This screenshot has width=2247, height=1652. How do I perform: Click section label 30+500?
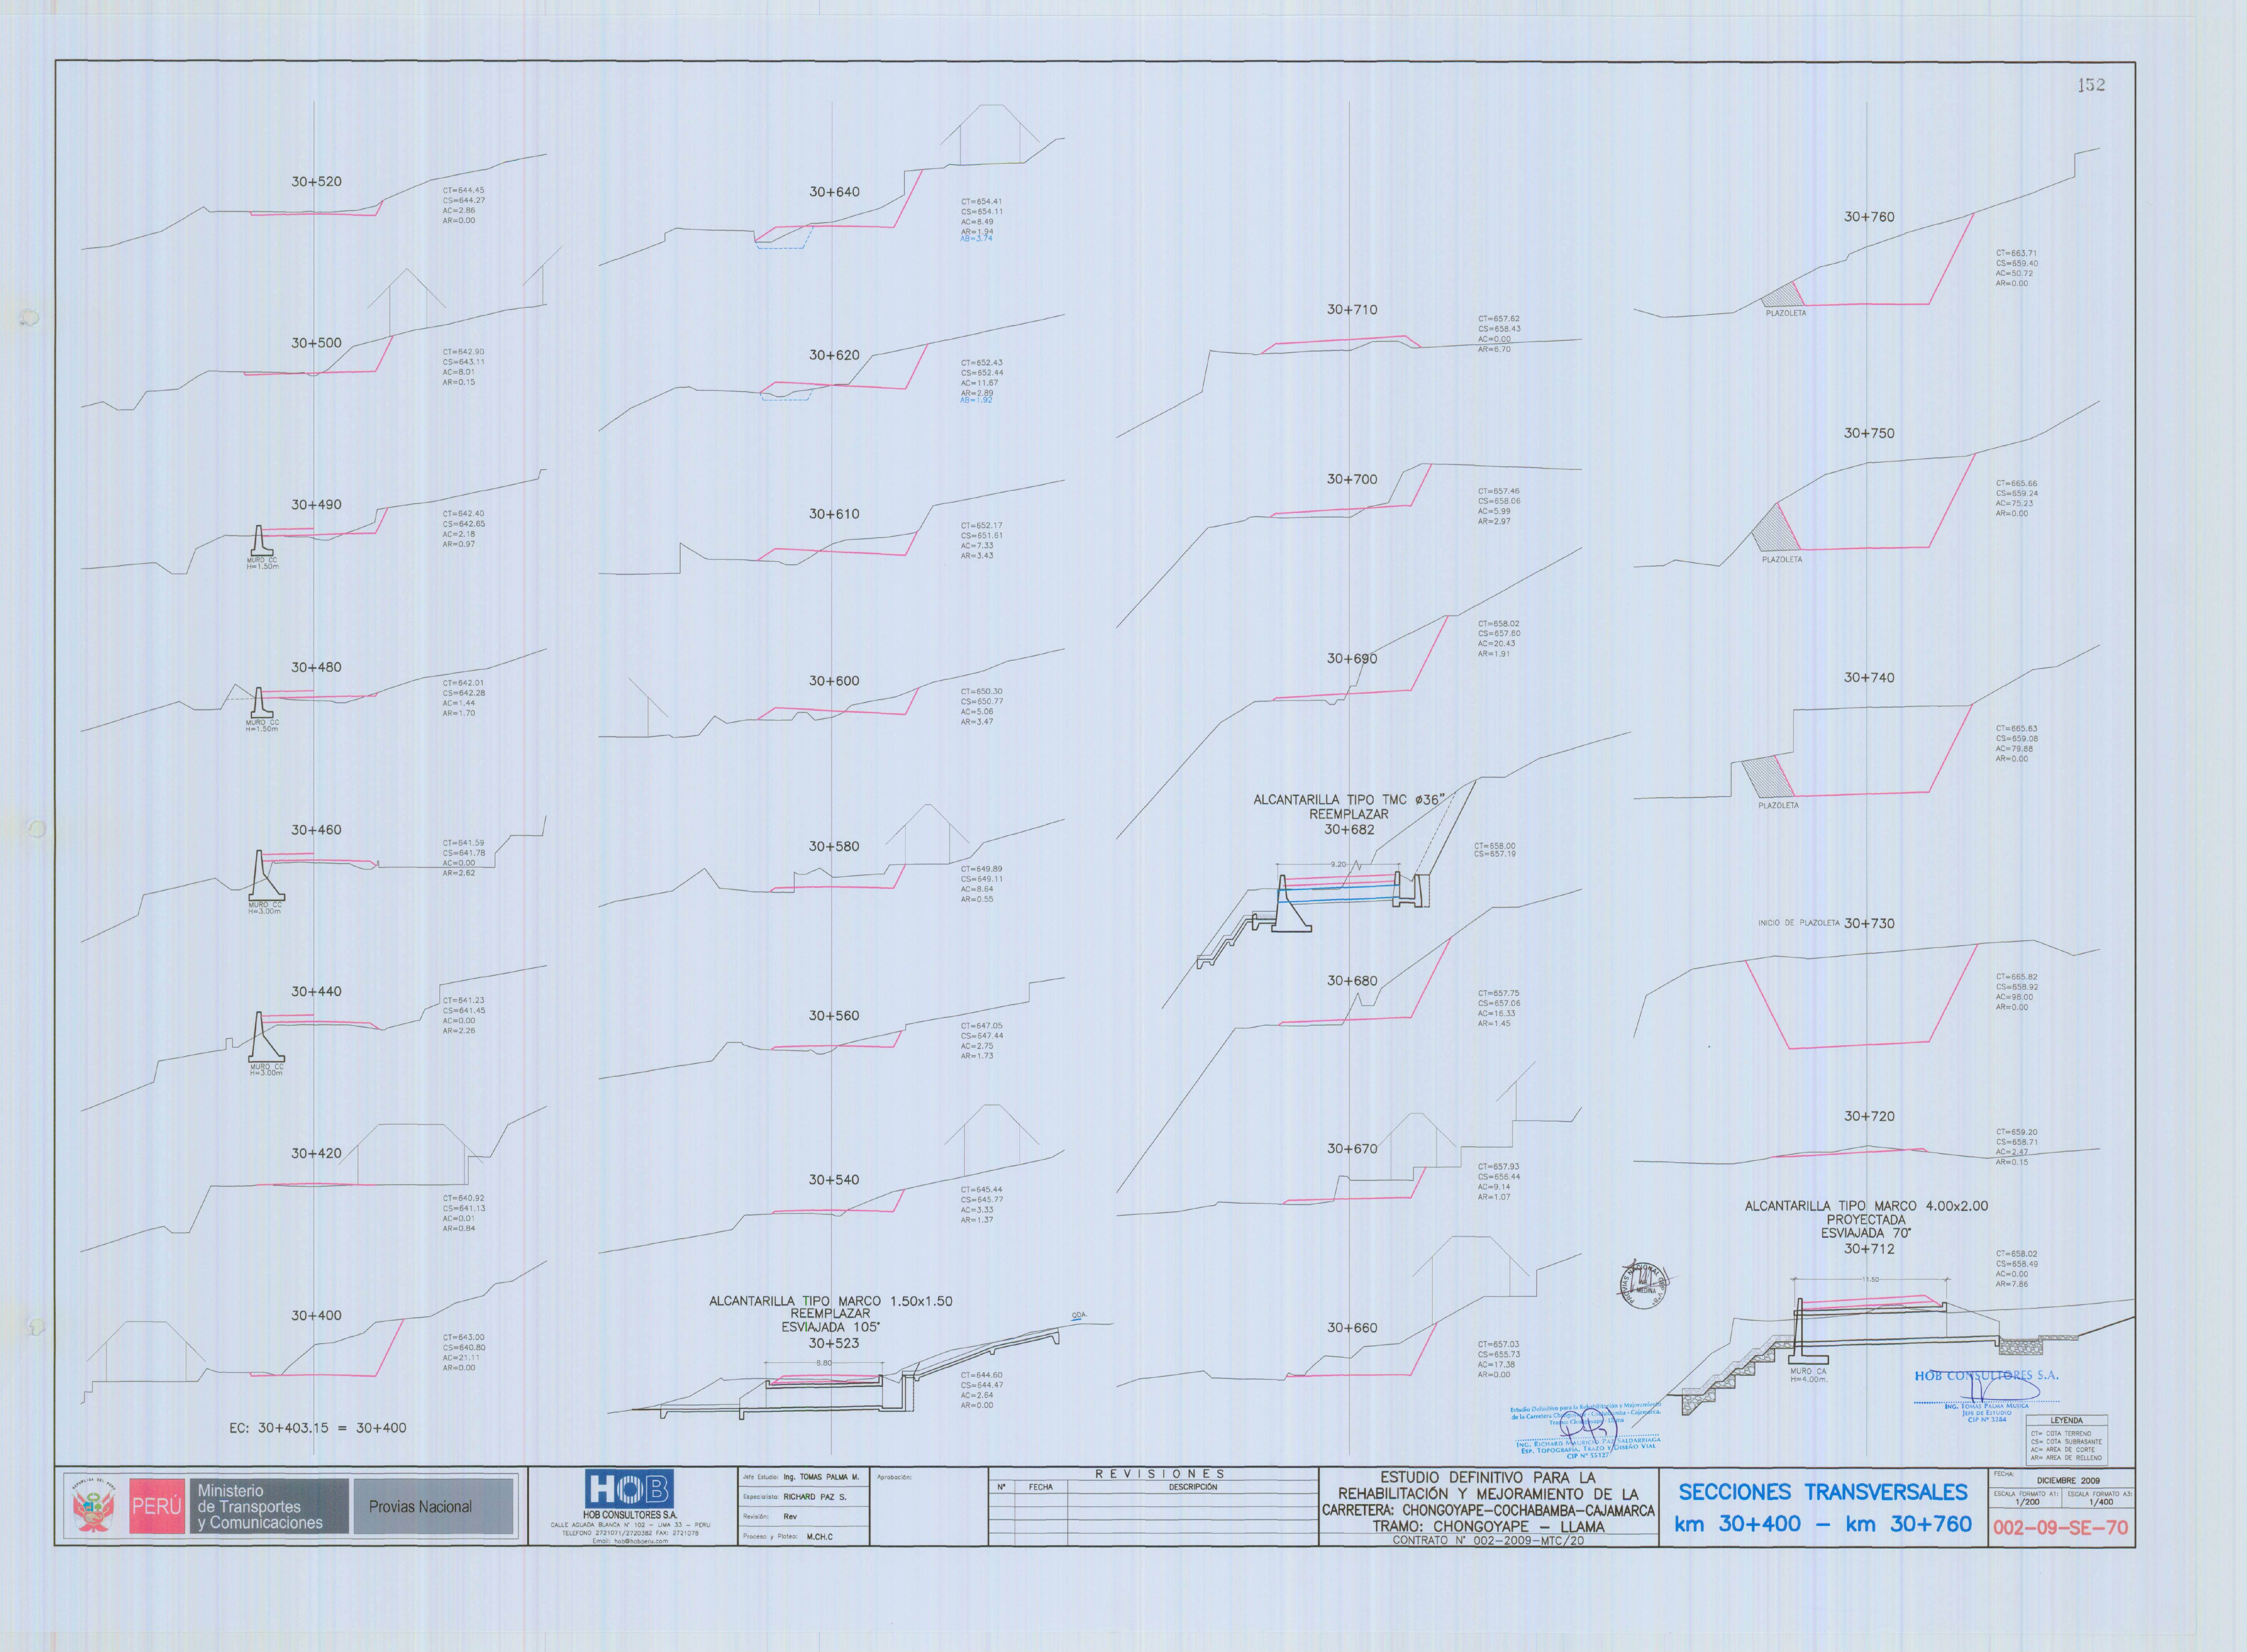[316, 343]
